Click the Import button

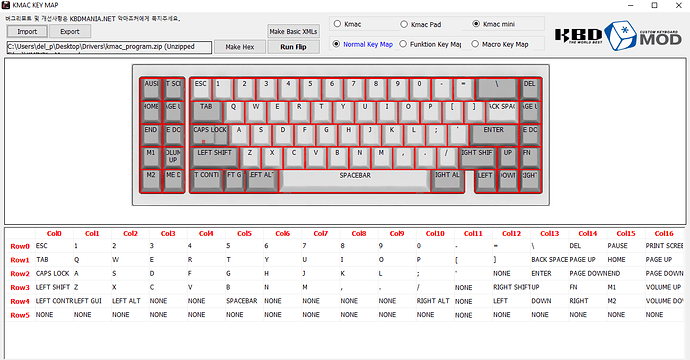(27, 31)
